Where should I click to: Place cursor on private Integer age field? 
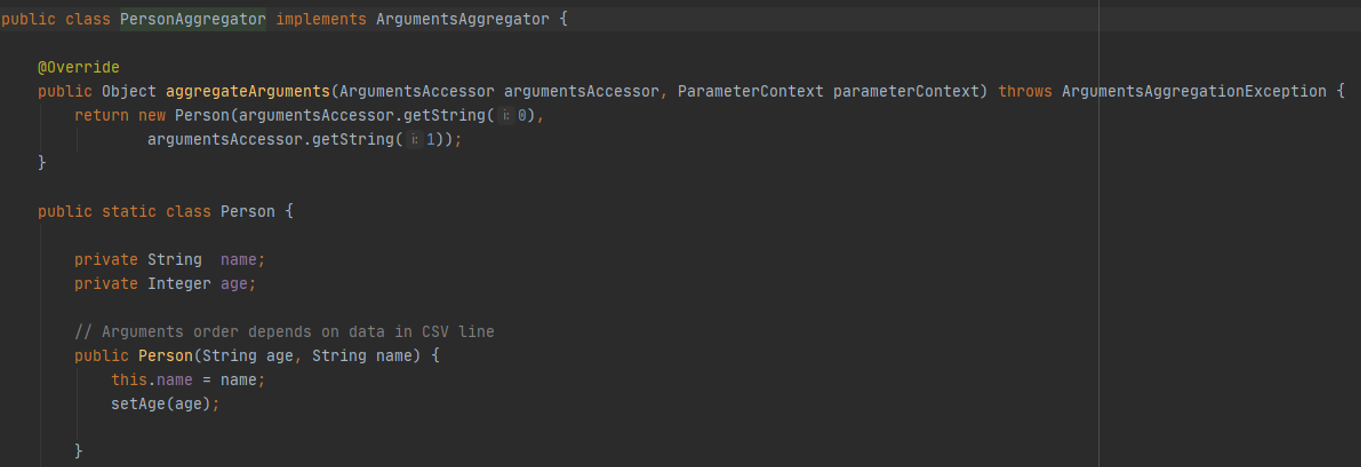tap(237, 283)
